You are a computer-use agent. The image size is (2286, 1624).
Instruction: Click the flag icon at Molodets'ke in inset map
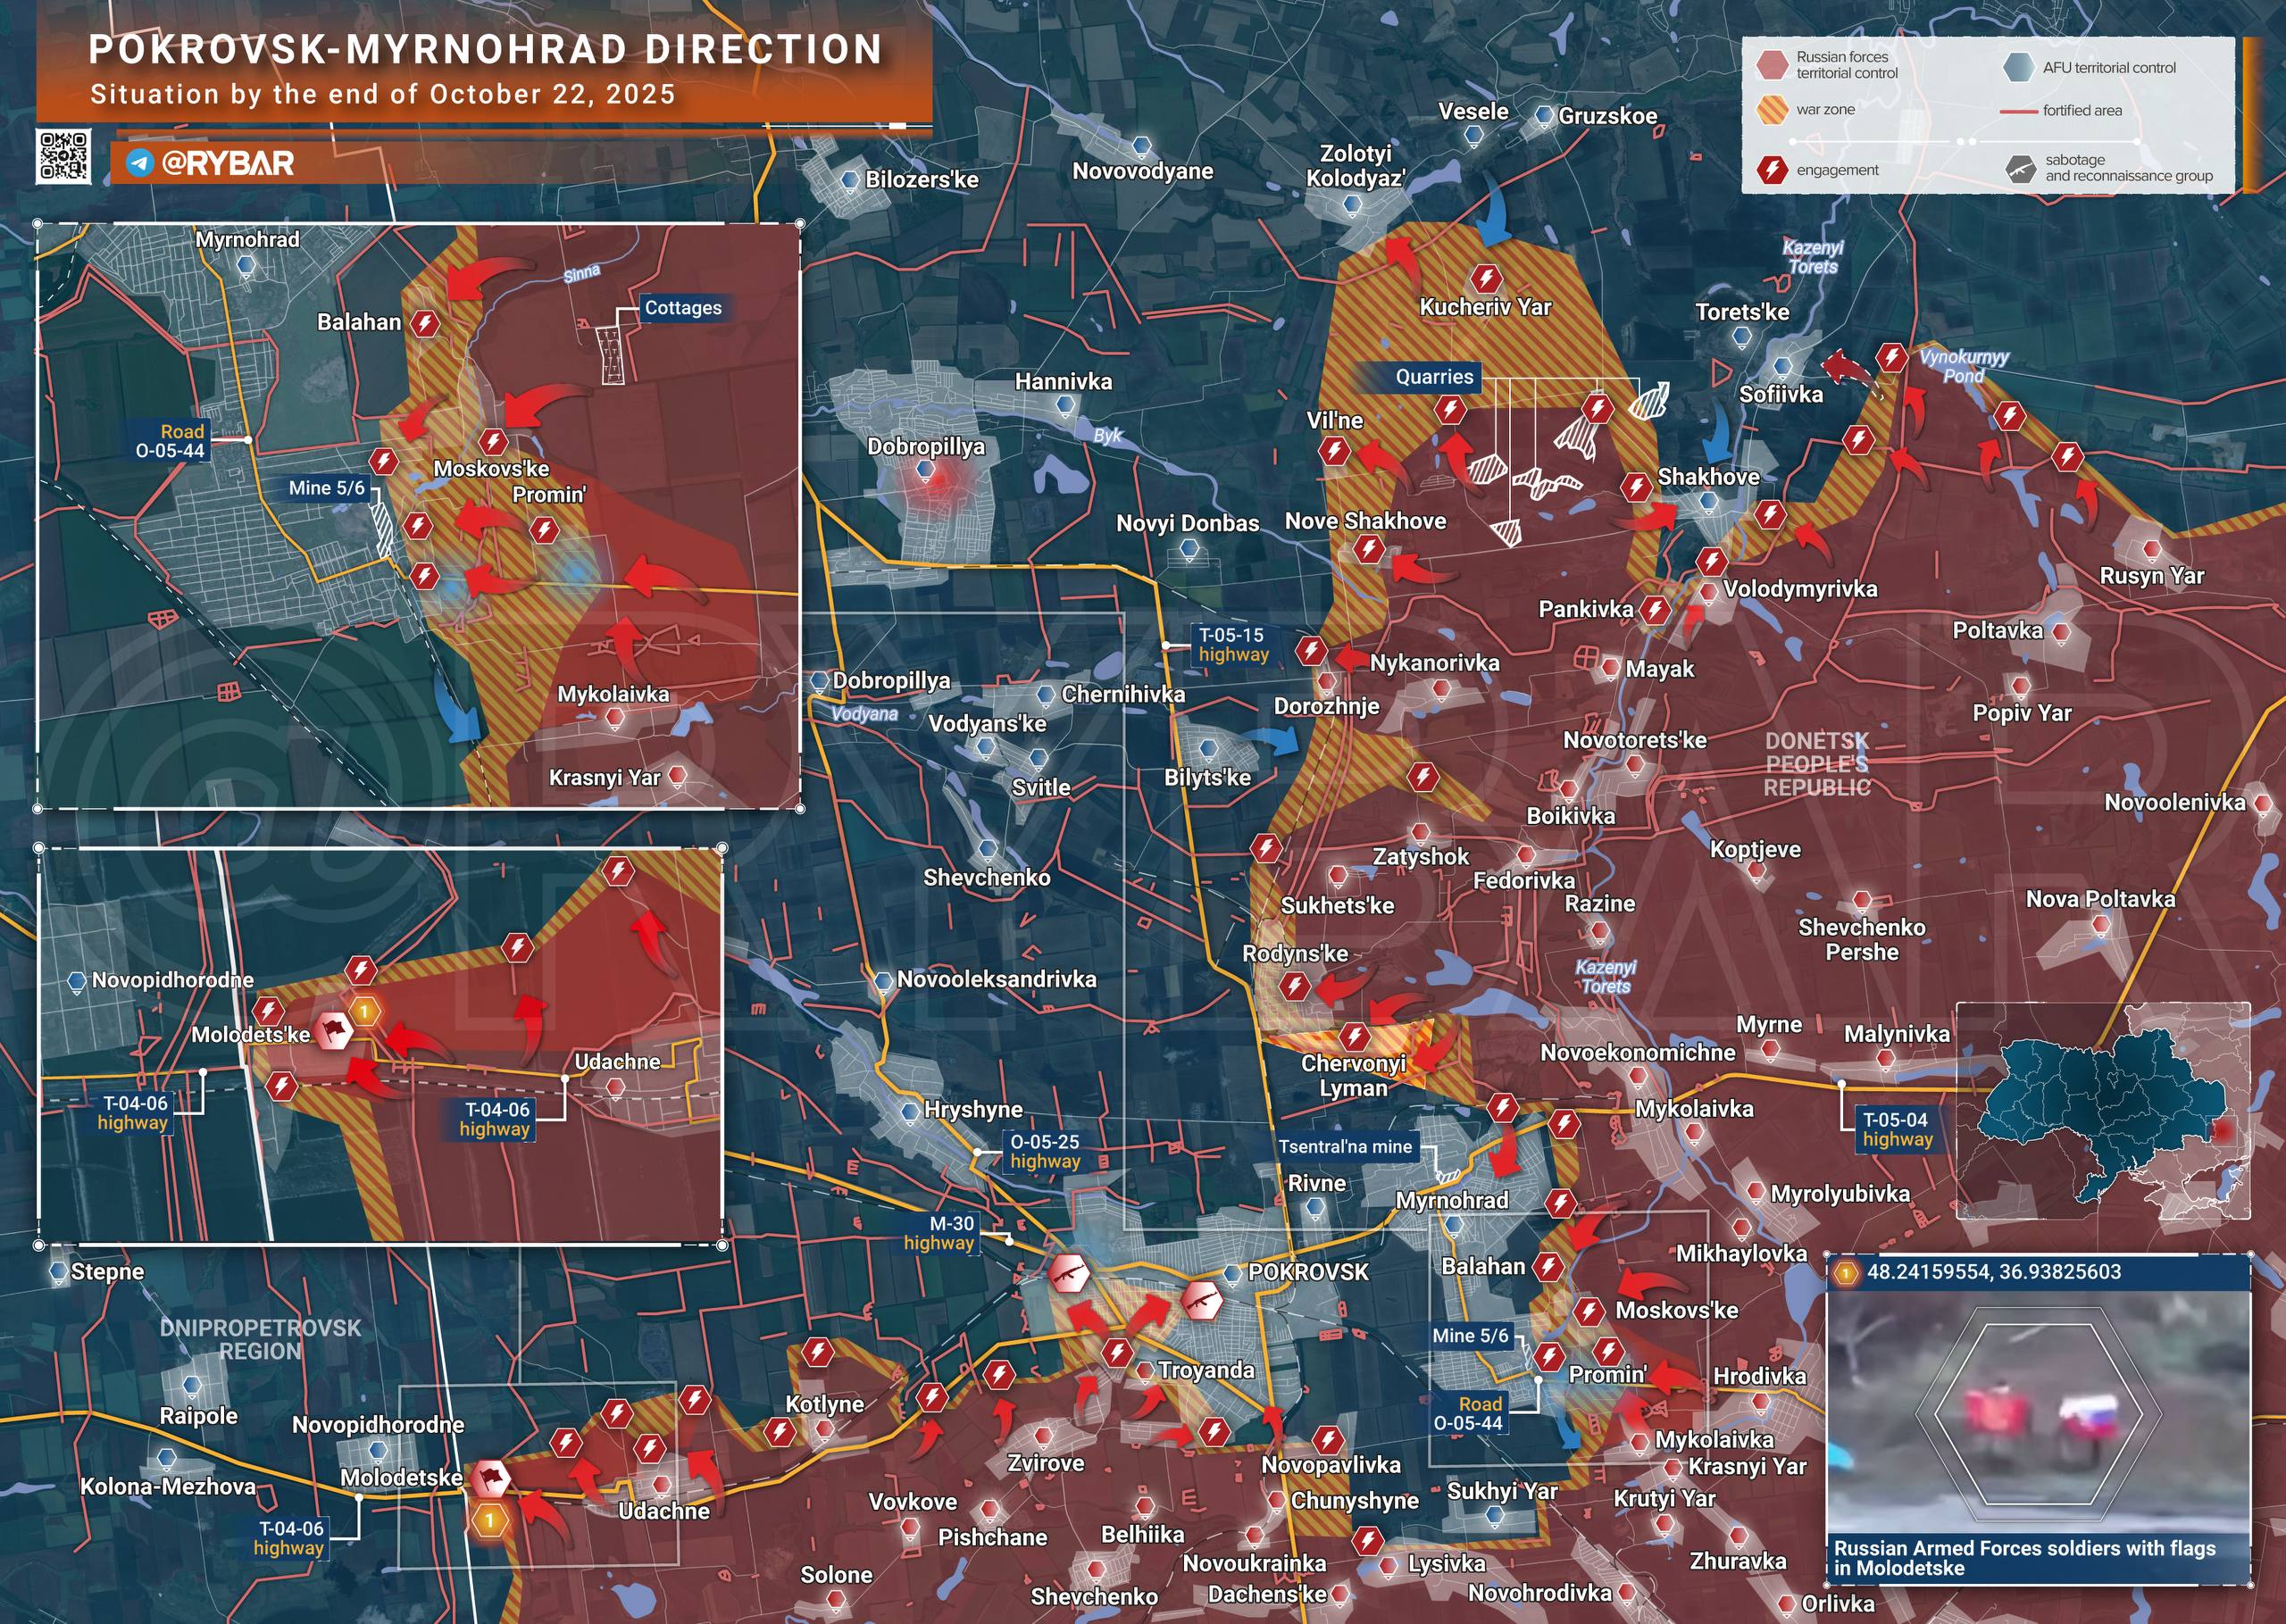[x=333, y=1029]
